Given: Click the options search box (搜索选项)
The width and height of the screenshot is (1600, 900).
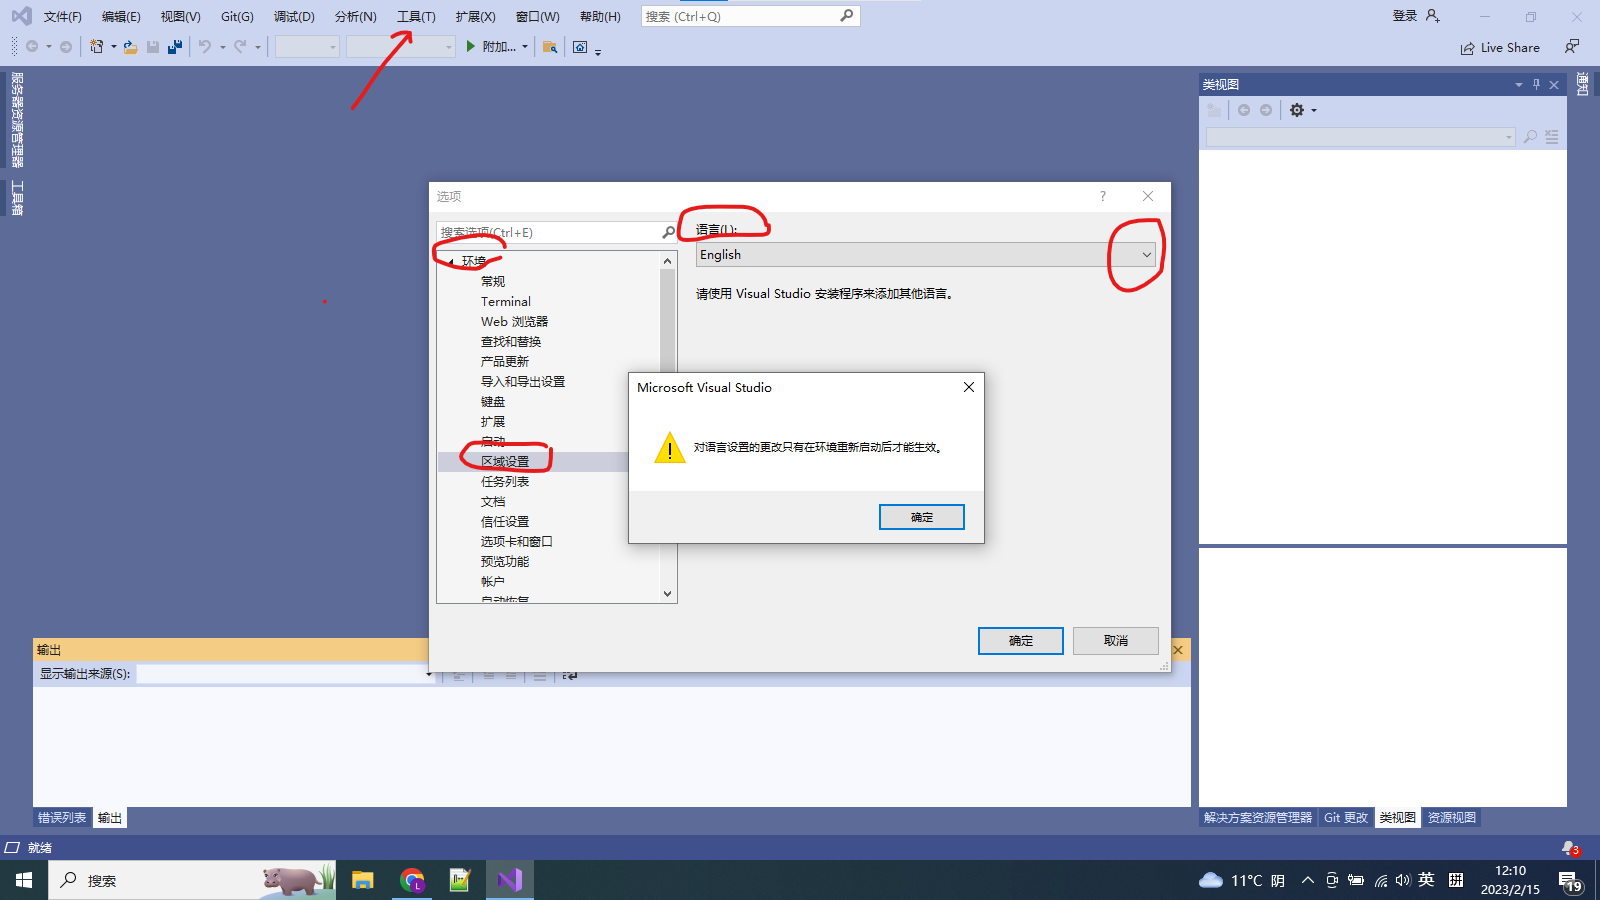Looking at the screenshot, I should coord(557,232).
